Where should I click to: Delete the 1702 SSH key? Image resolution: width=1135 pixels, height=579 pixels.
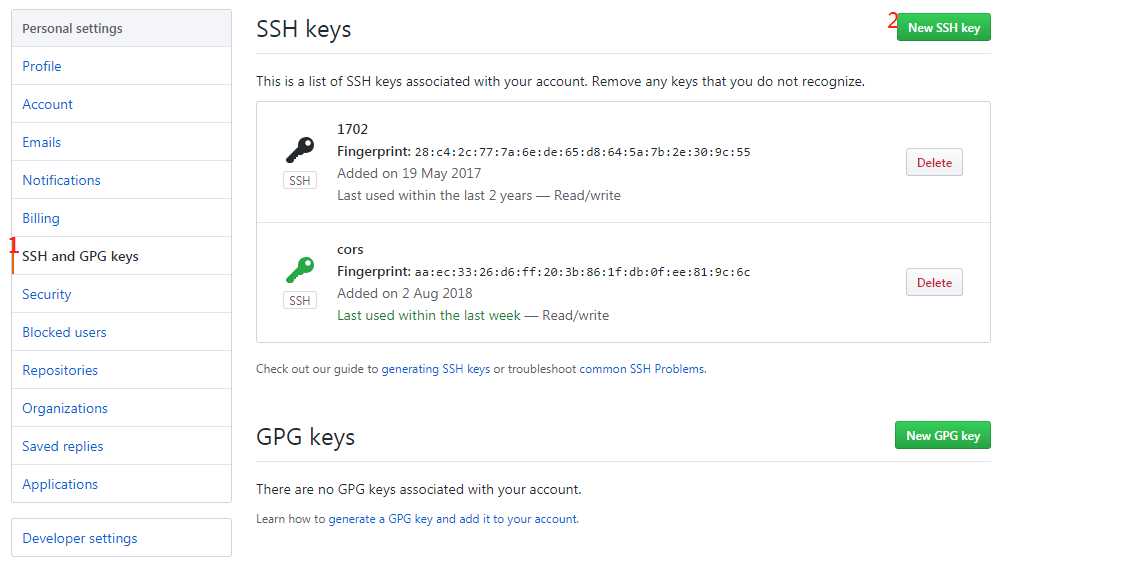[x=934, y=163]
